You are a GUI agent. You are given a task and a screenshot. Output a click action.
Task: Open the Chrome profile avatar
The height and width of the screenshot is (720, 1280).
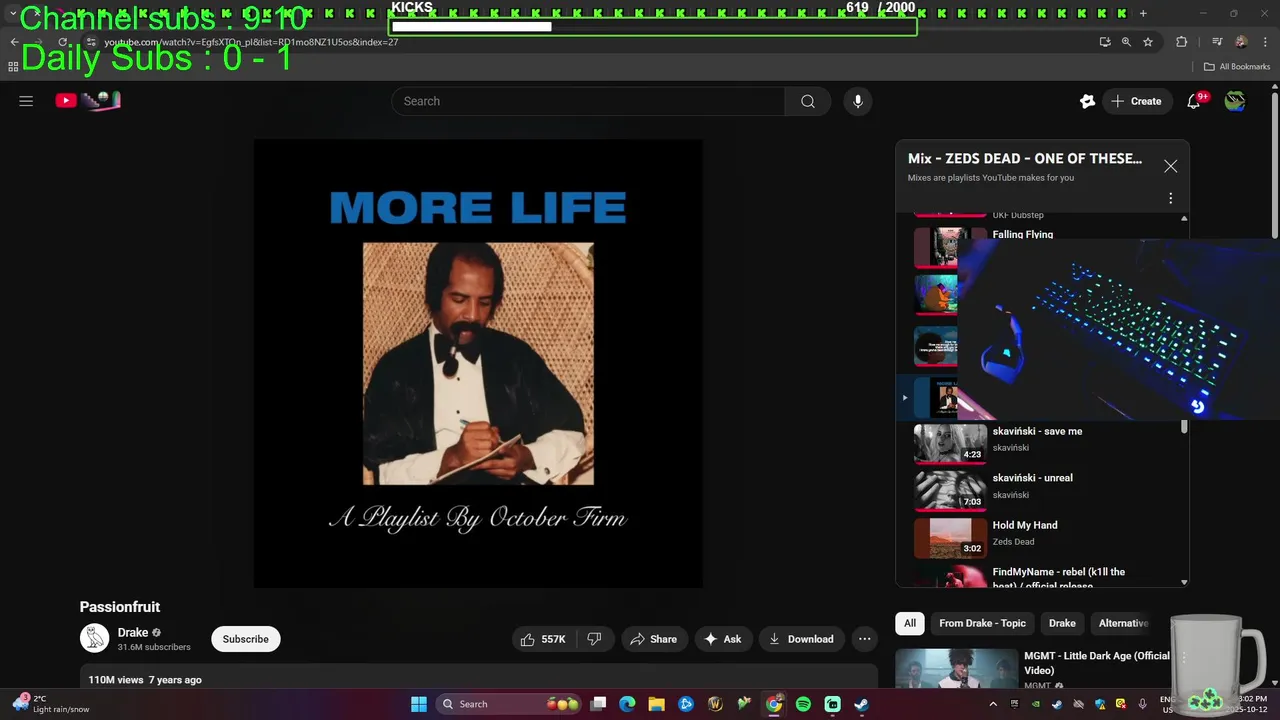point(1241,42)
